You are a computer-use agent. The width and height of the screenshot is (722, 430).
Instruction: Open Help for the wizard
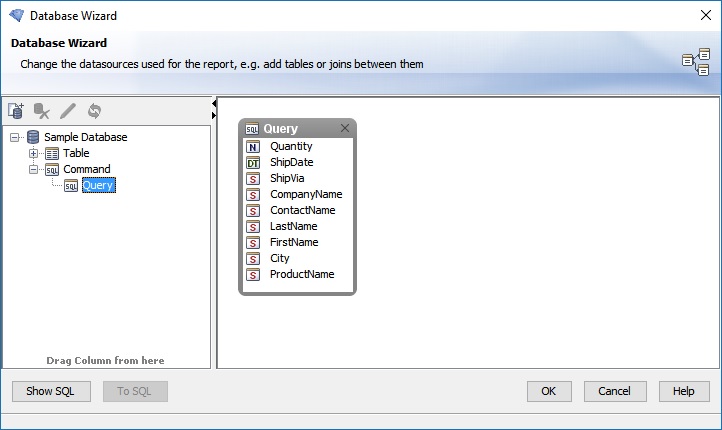(684, 391)
